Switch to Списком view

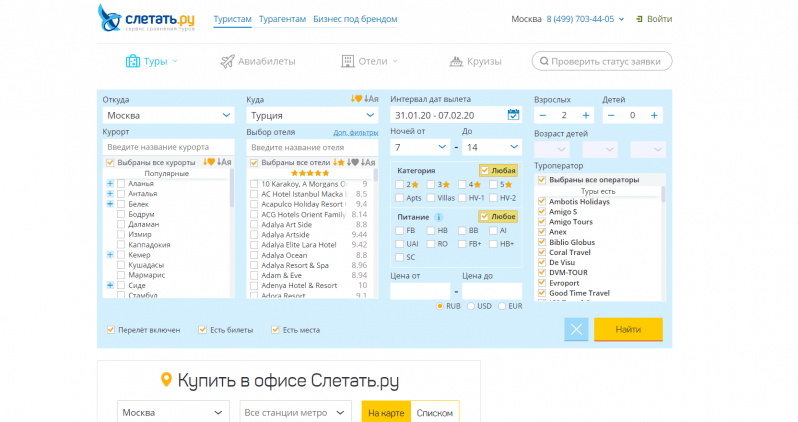(x=435, y=412)
